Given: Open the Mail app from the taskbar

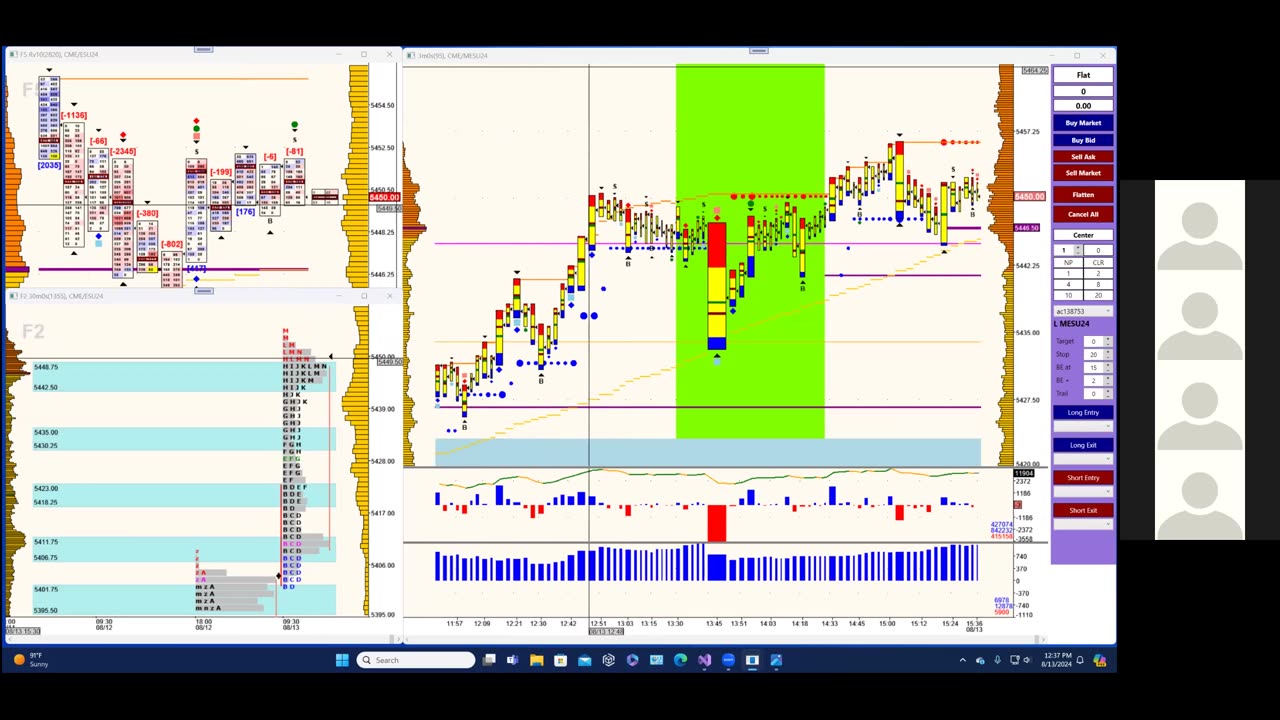Looking at the screenshot, I should coord(584,660).
